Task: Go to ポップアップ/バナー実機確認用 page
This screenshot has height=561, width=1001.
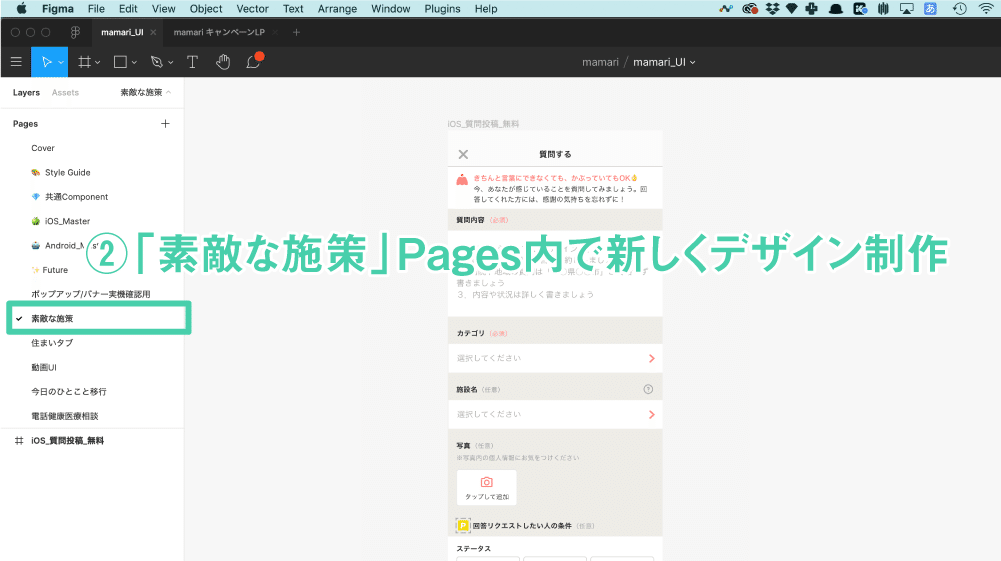Action: tap(91, 294)
